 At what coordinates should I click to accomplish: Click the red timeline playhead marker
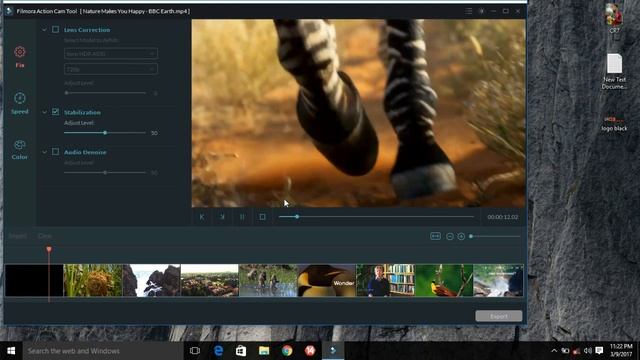[x=49, y=249]
